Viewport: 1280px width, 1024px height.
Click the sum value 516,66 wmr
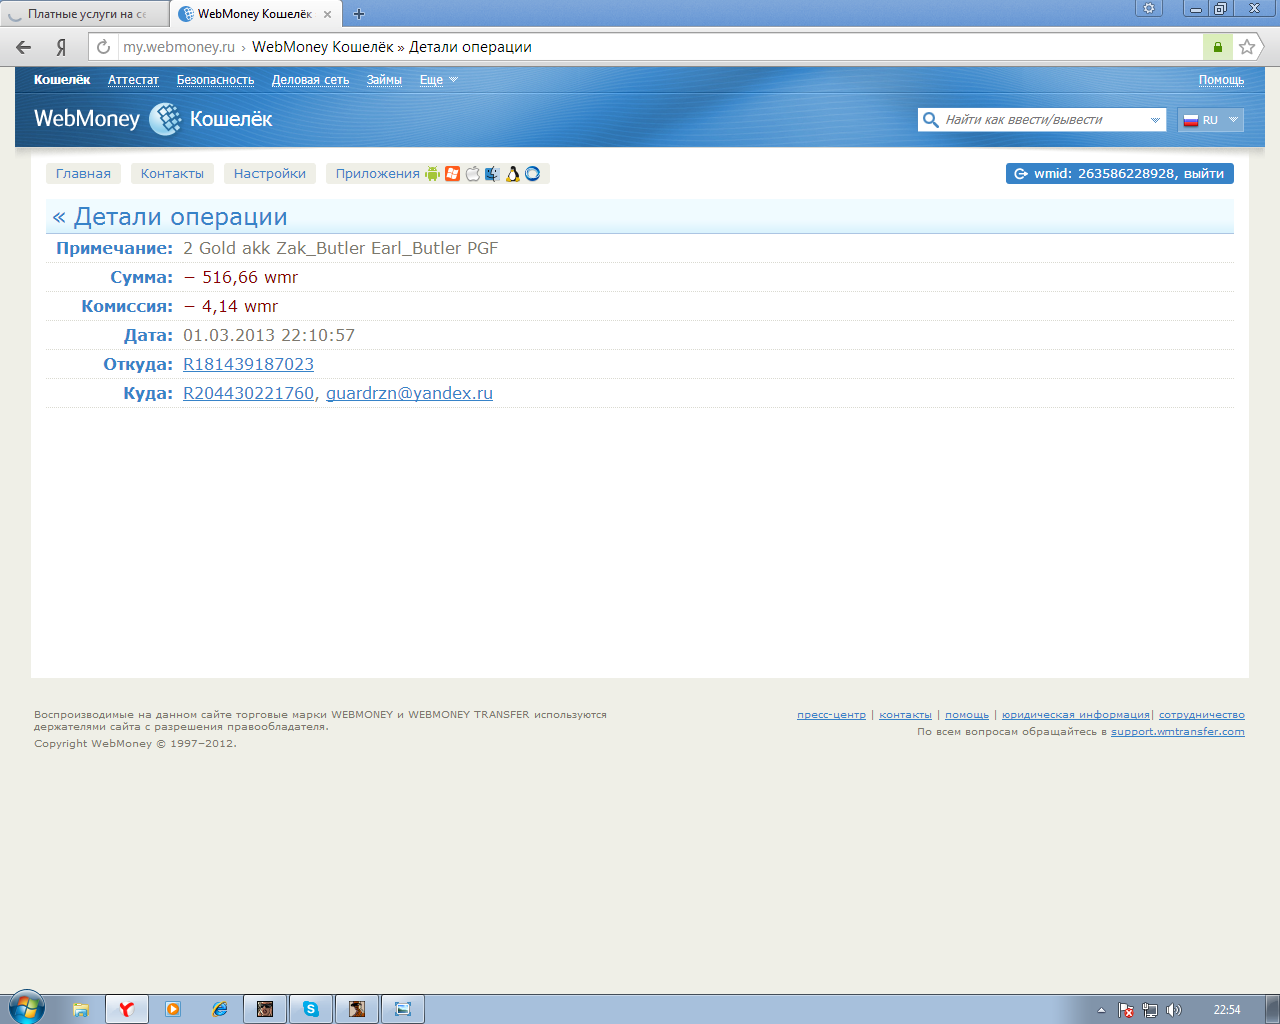tap(241, 278)
